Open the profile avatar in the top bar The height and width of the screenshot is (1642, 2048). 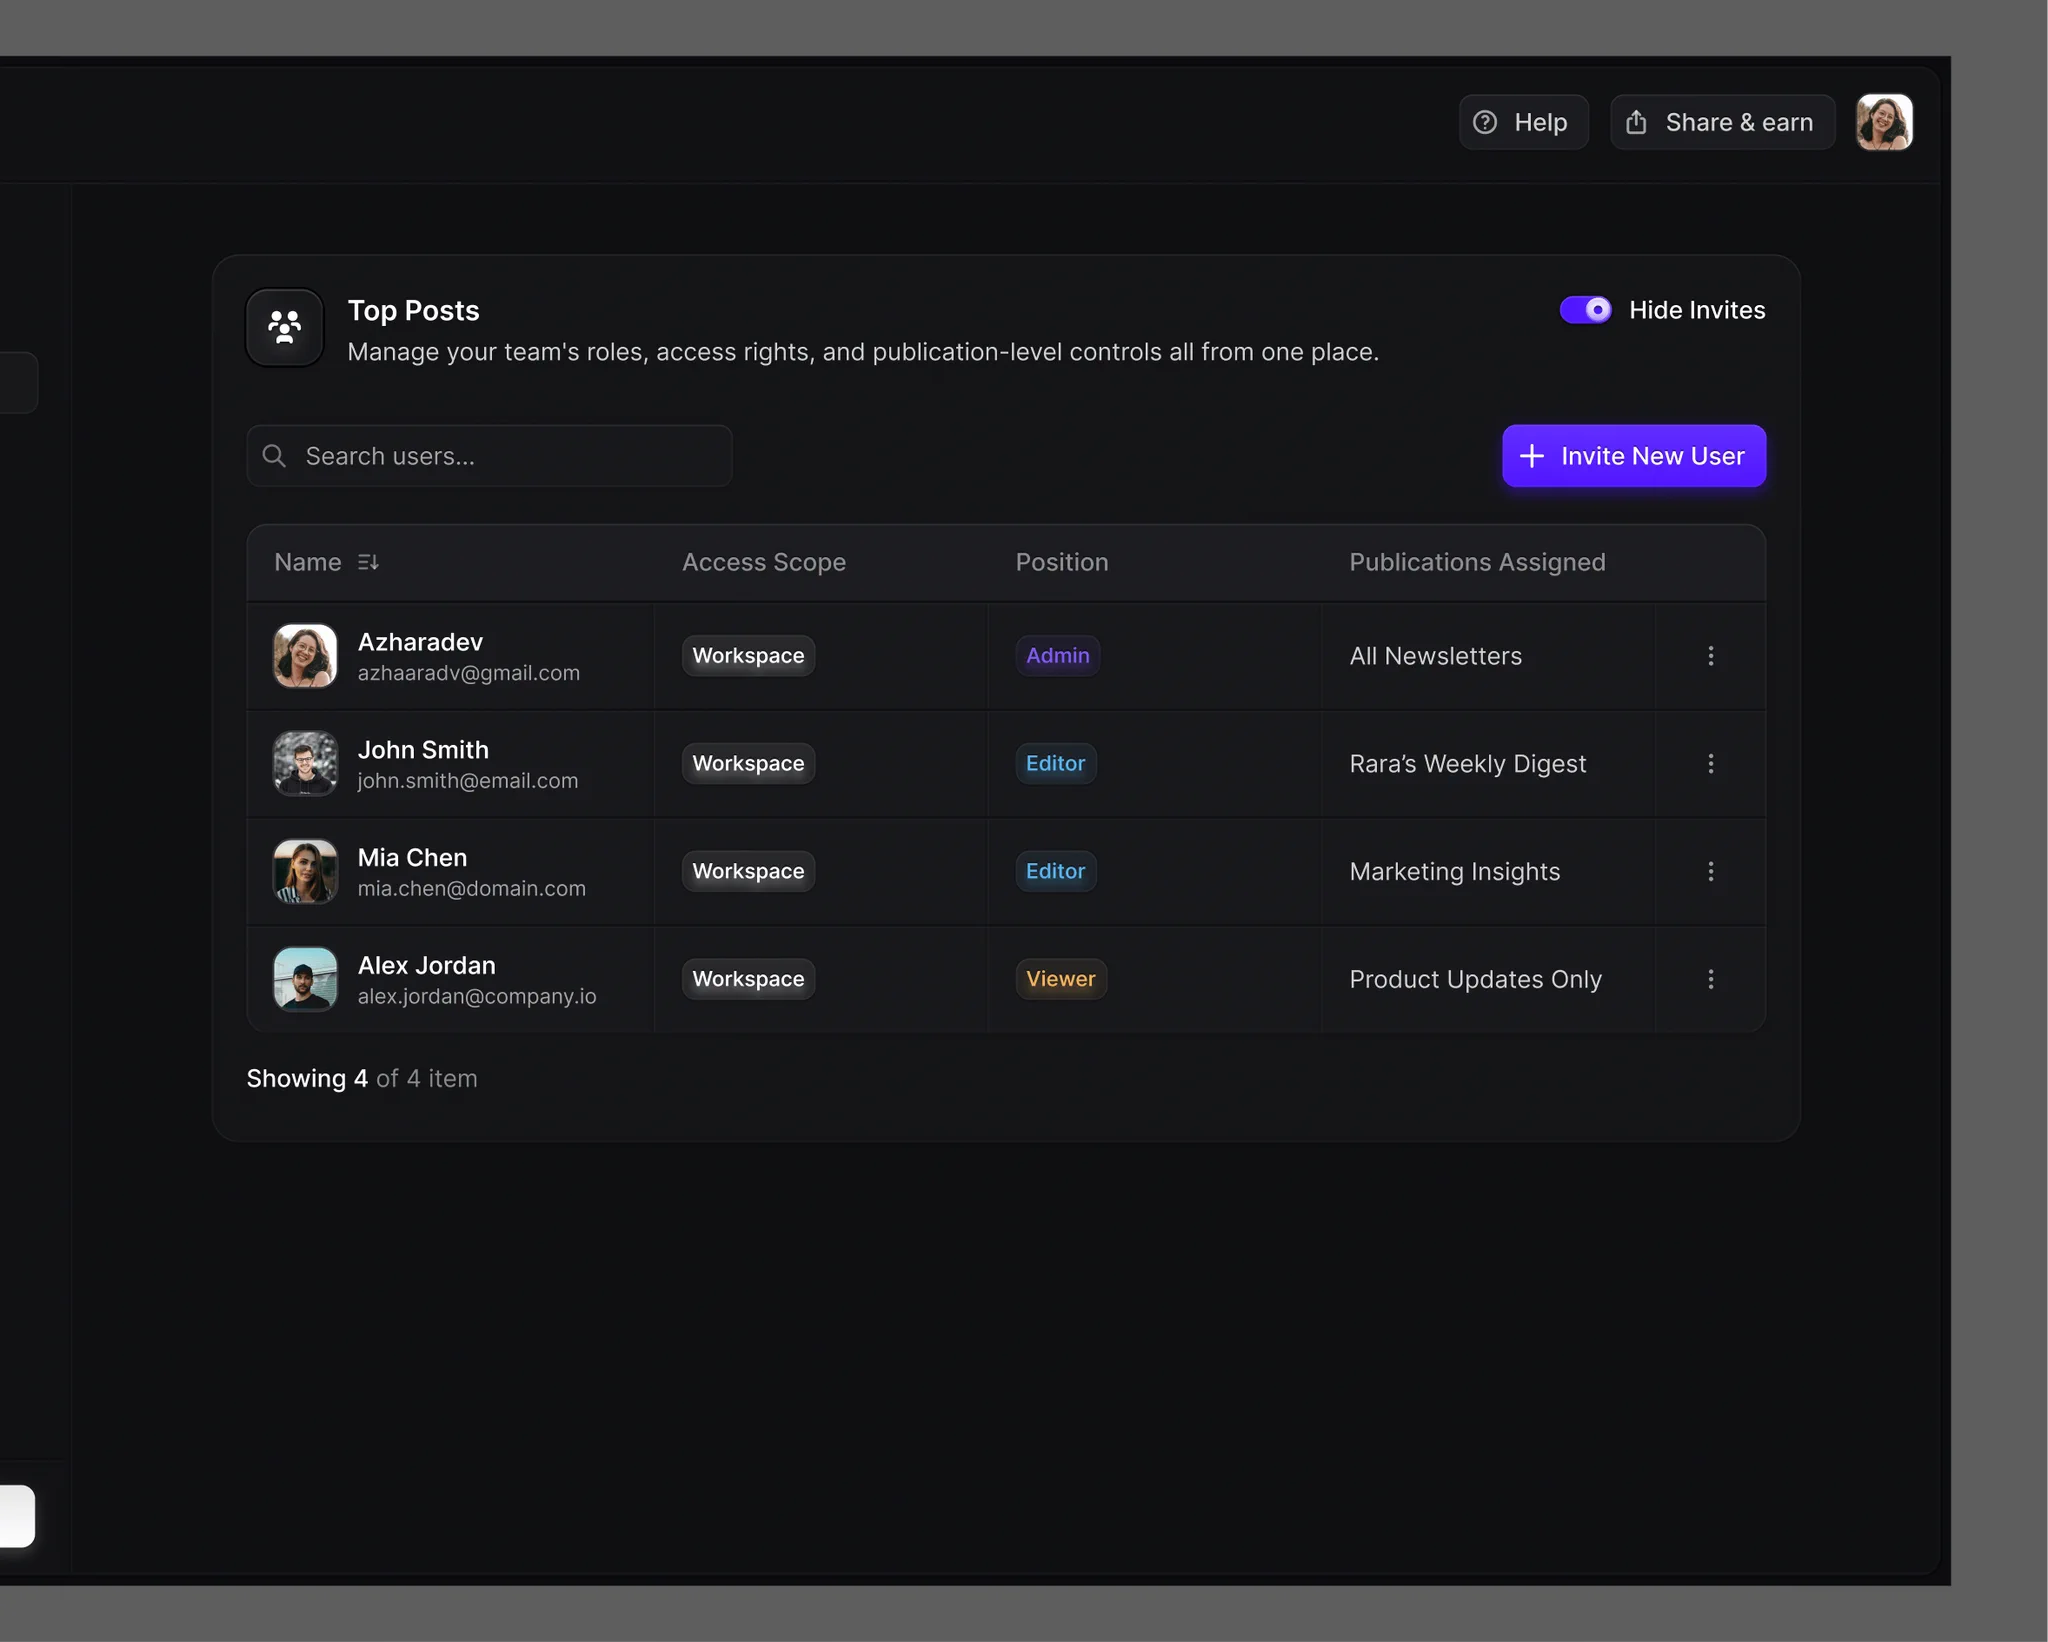point(1884,122)
